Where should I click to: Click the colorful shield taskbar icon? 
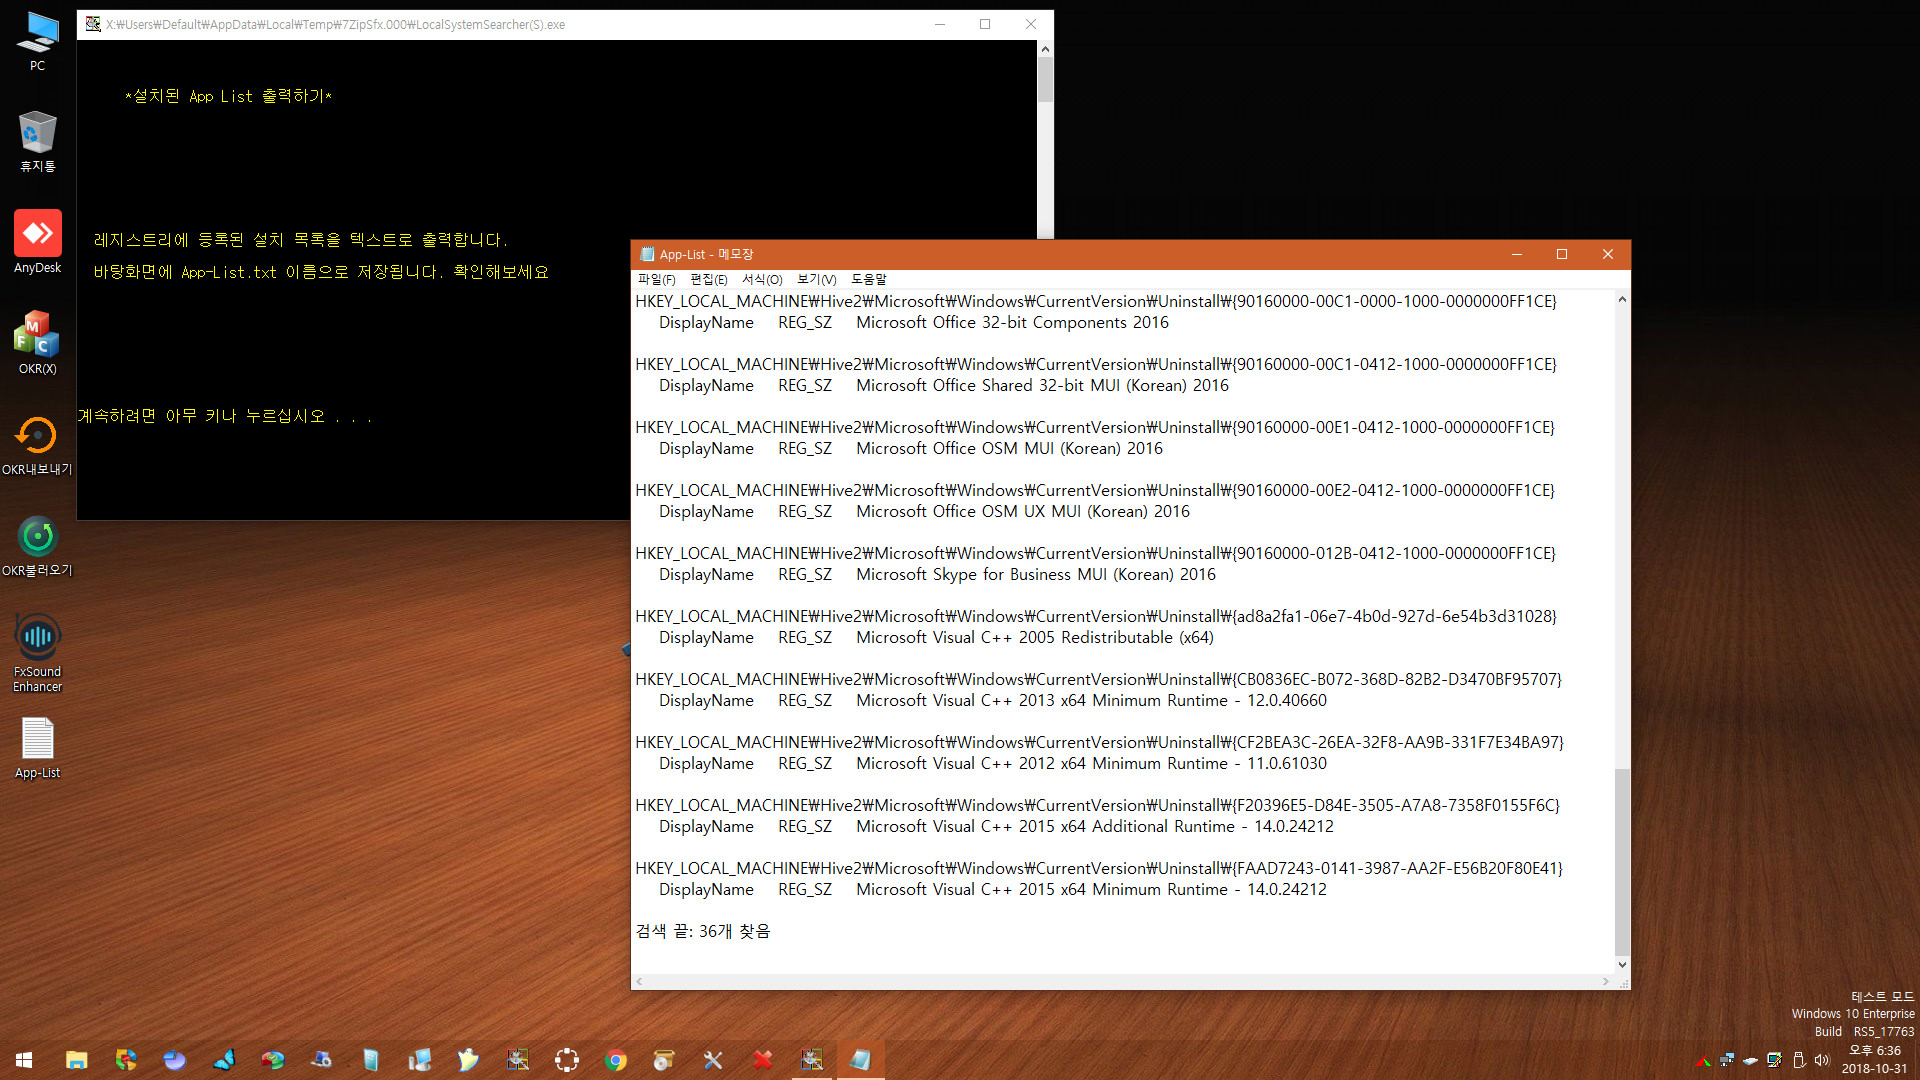(126, 1060)
